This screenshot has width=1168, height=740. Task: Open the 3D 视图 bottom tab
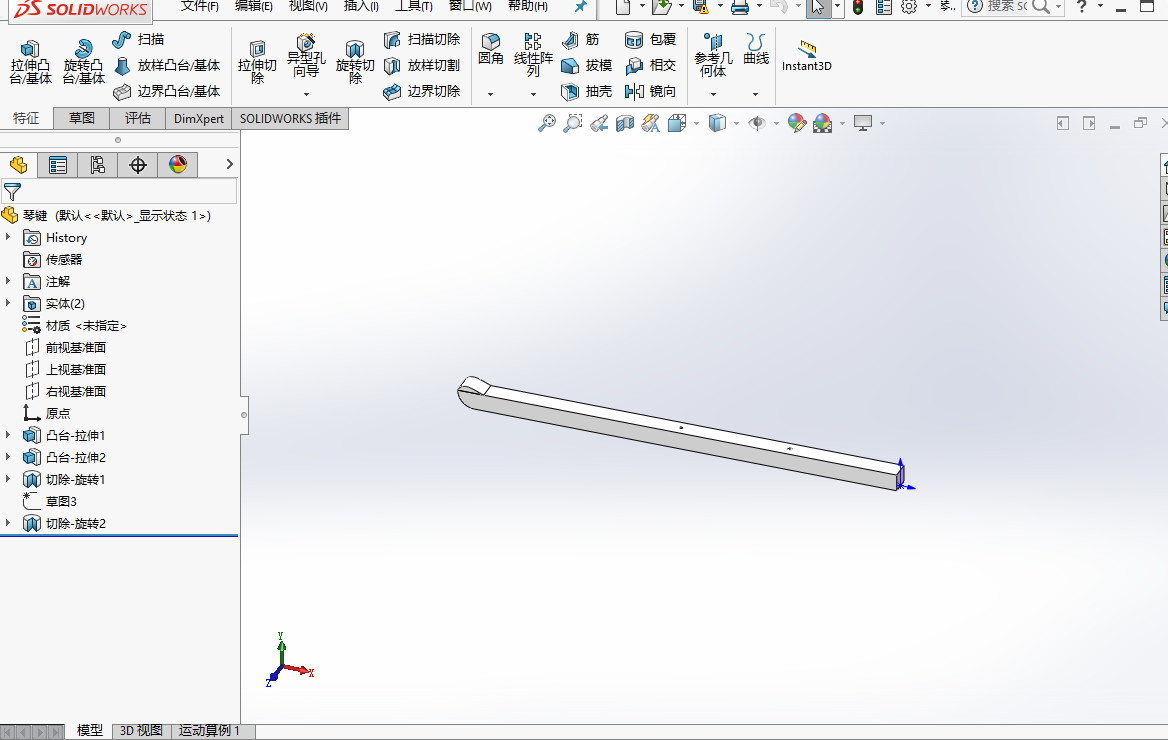[x=142, y=730]
